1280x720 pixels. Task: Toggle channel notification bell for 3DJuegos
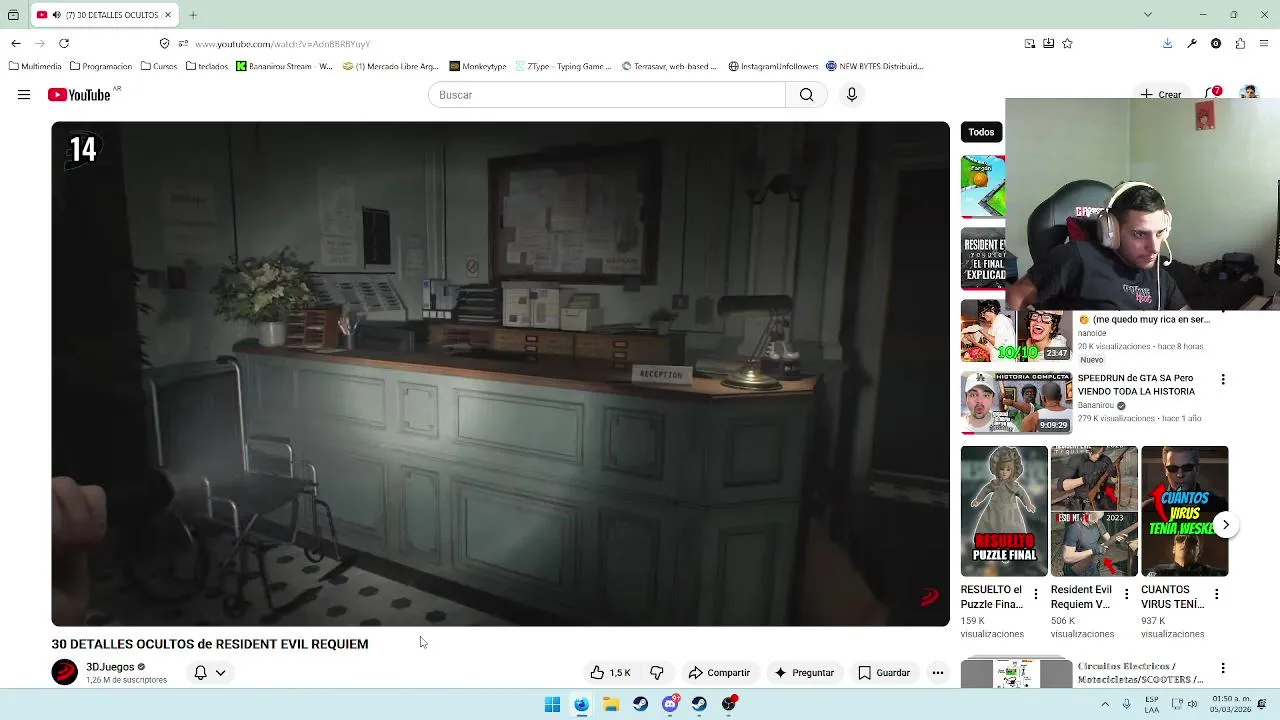tap(200, 673)
